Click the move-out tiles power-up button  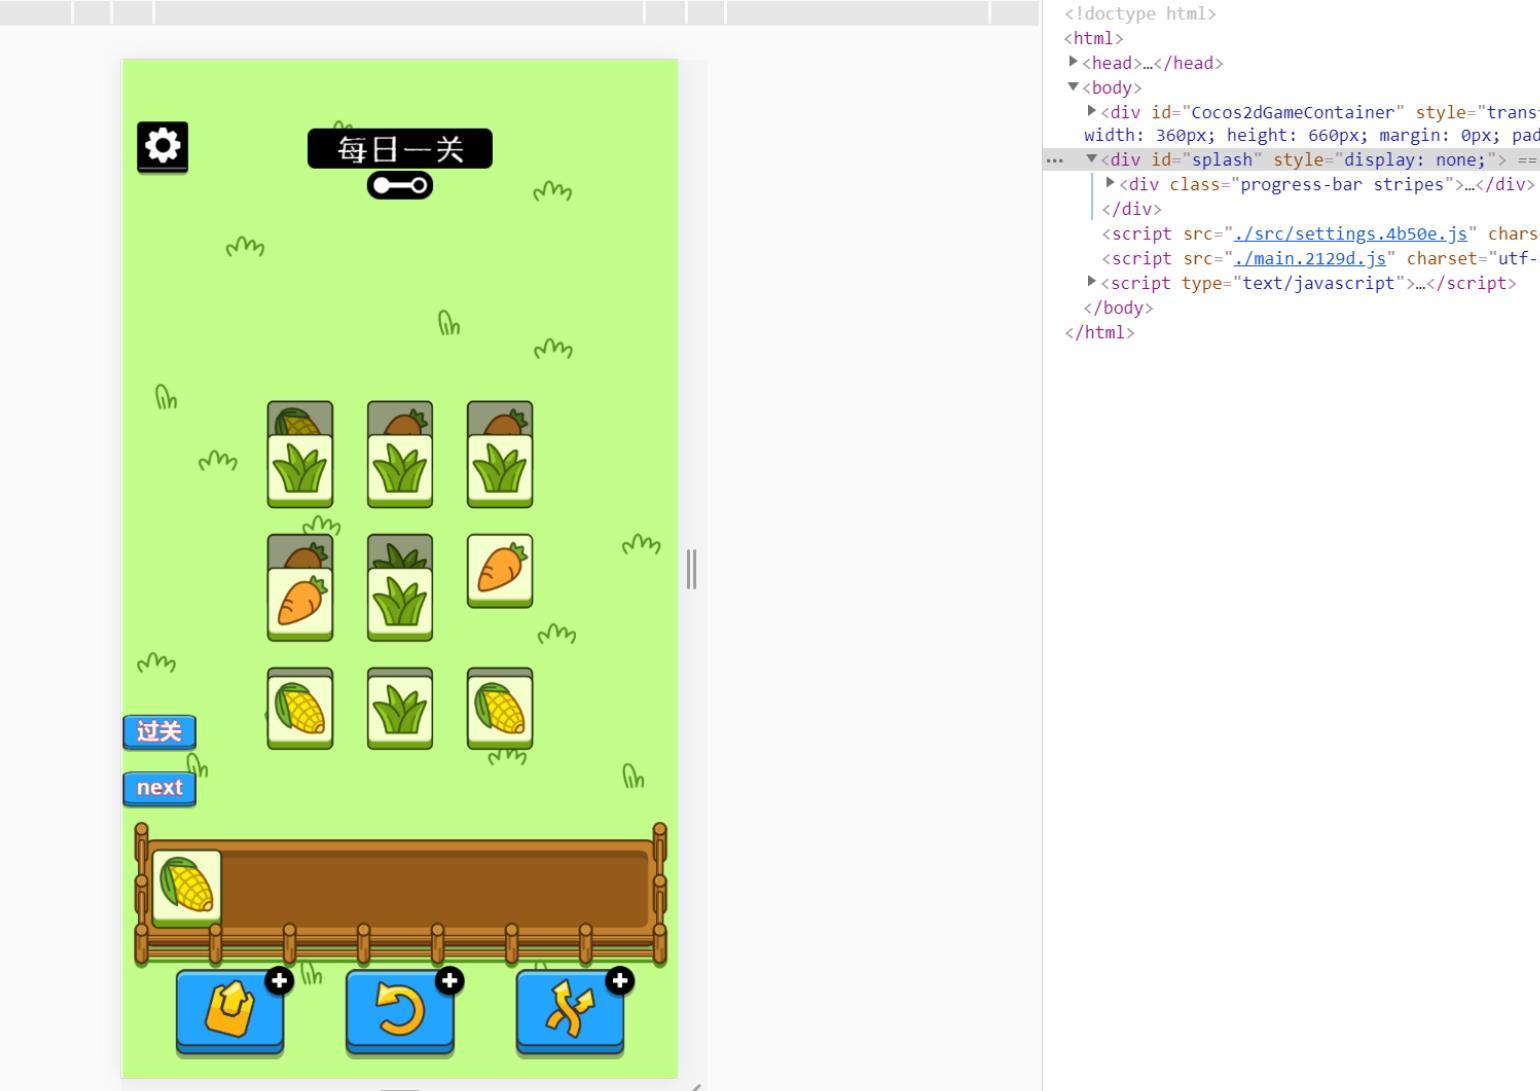click(229, 1009)
